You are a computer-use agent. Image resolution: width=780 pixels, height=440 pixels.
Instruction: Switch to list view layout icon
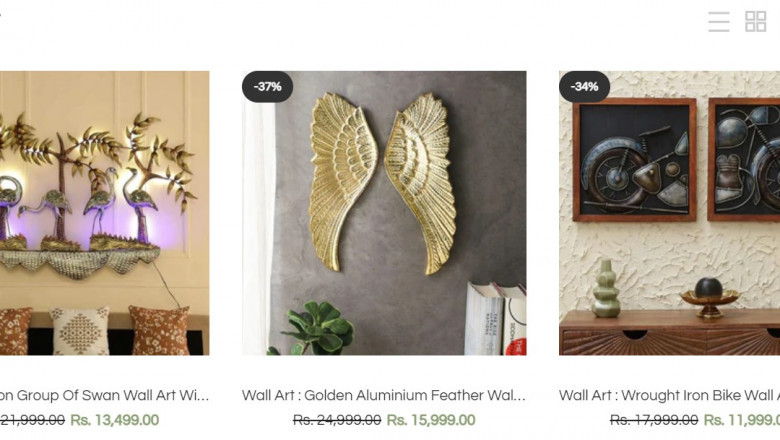click(x=719, y=22)
